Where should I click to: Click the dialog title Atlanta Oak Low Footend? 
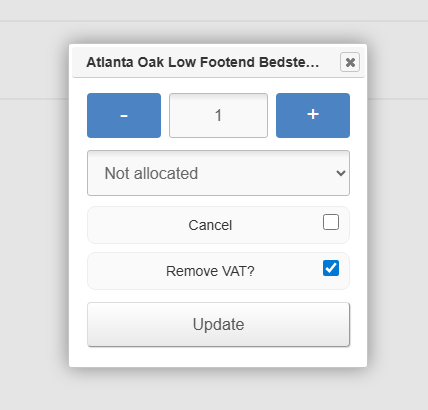pos(202,62)
